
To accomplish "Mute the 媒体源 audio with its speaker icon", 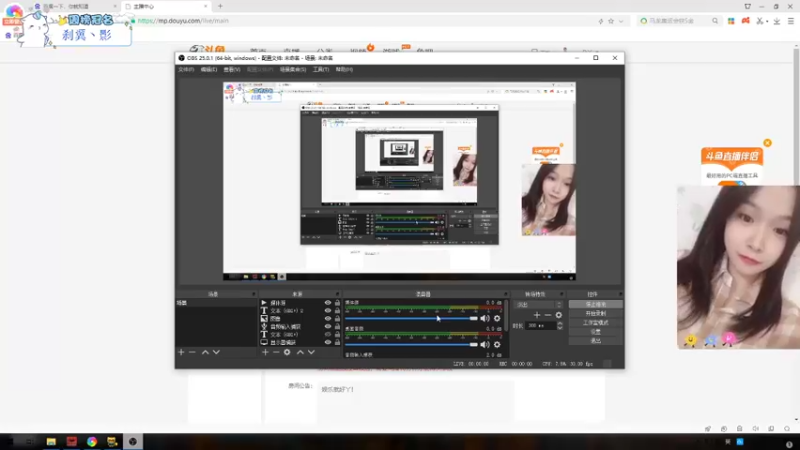I will click(485, 318).
